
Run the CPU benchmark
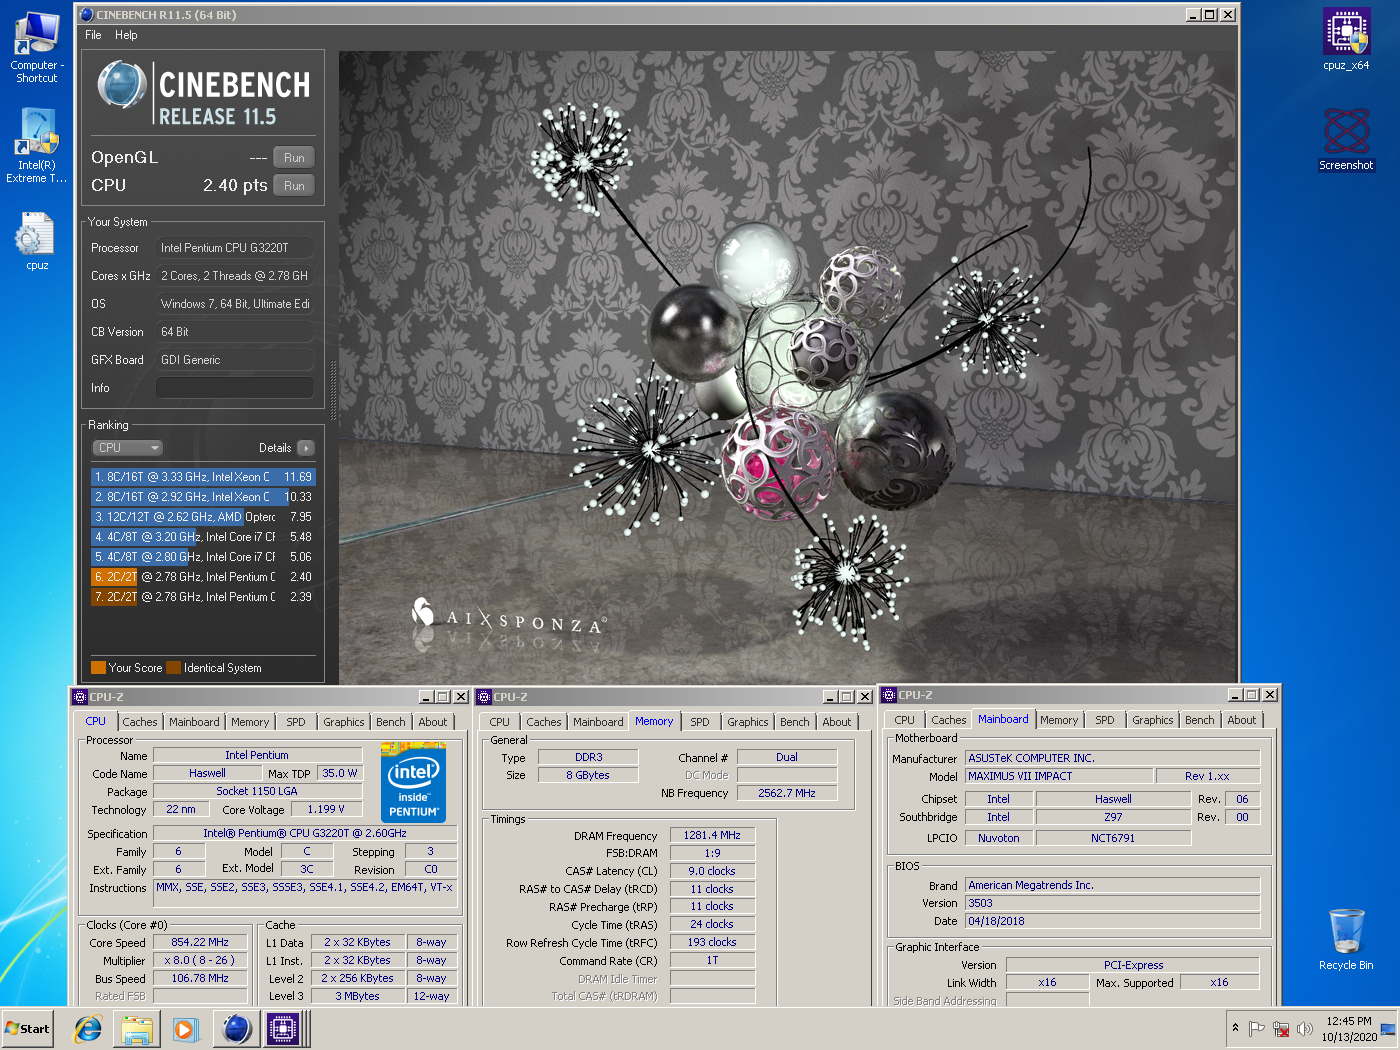pos(294,186)
